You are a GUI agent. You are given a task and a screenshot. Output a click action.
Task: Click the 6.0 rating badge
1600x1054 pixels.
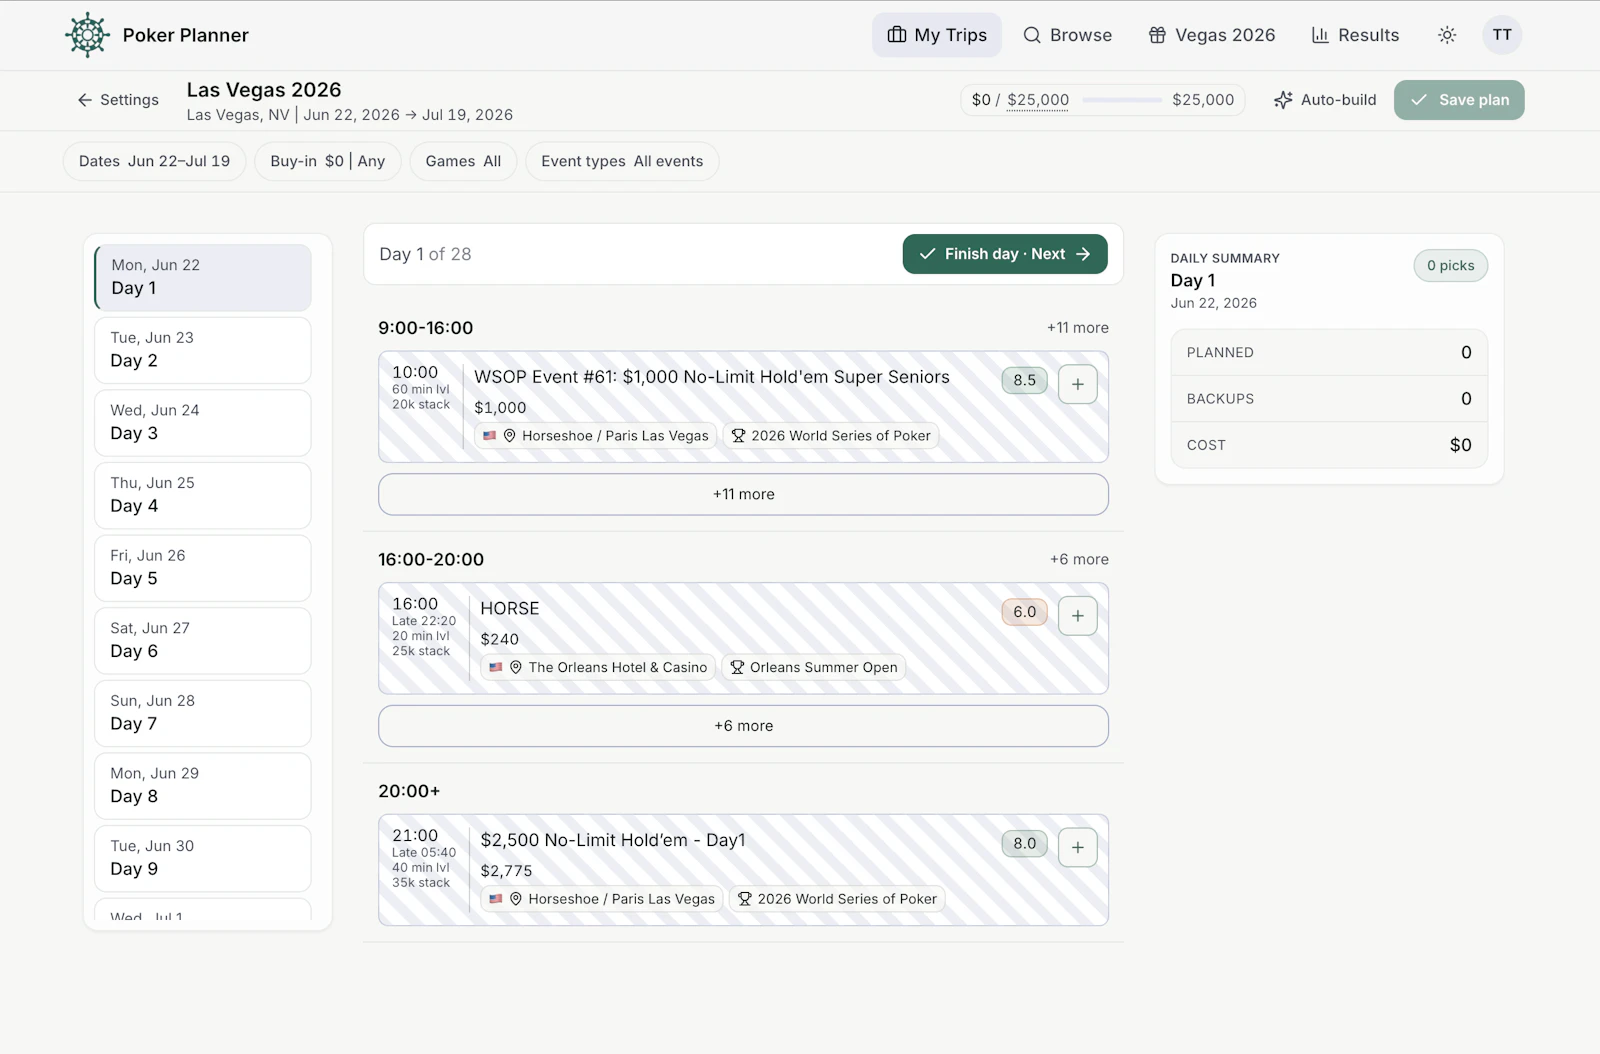pyautogui.click(x=1024, y=612)
